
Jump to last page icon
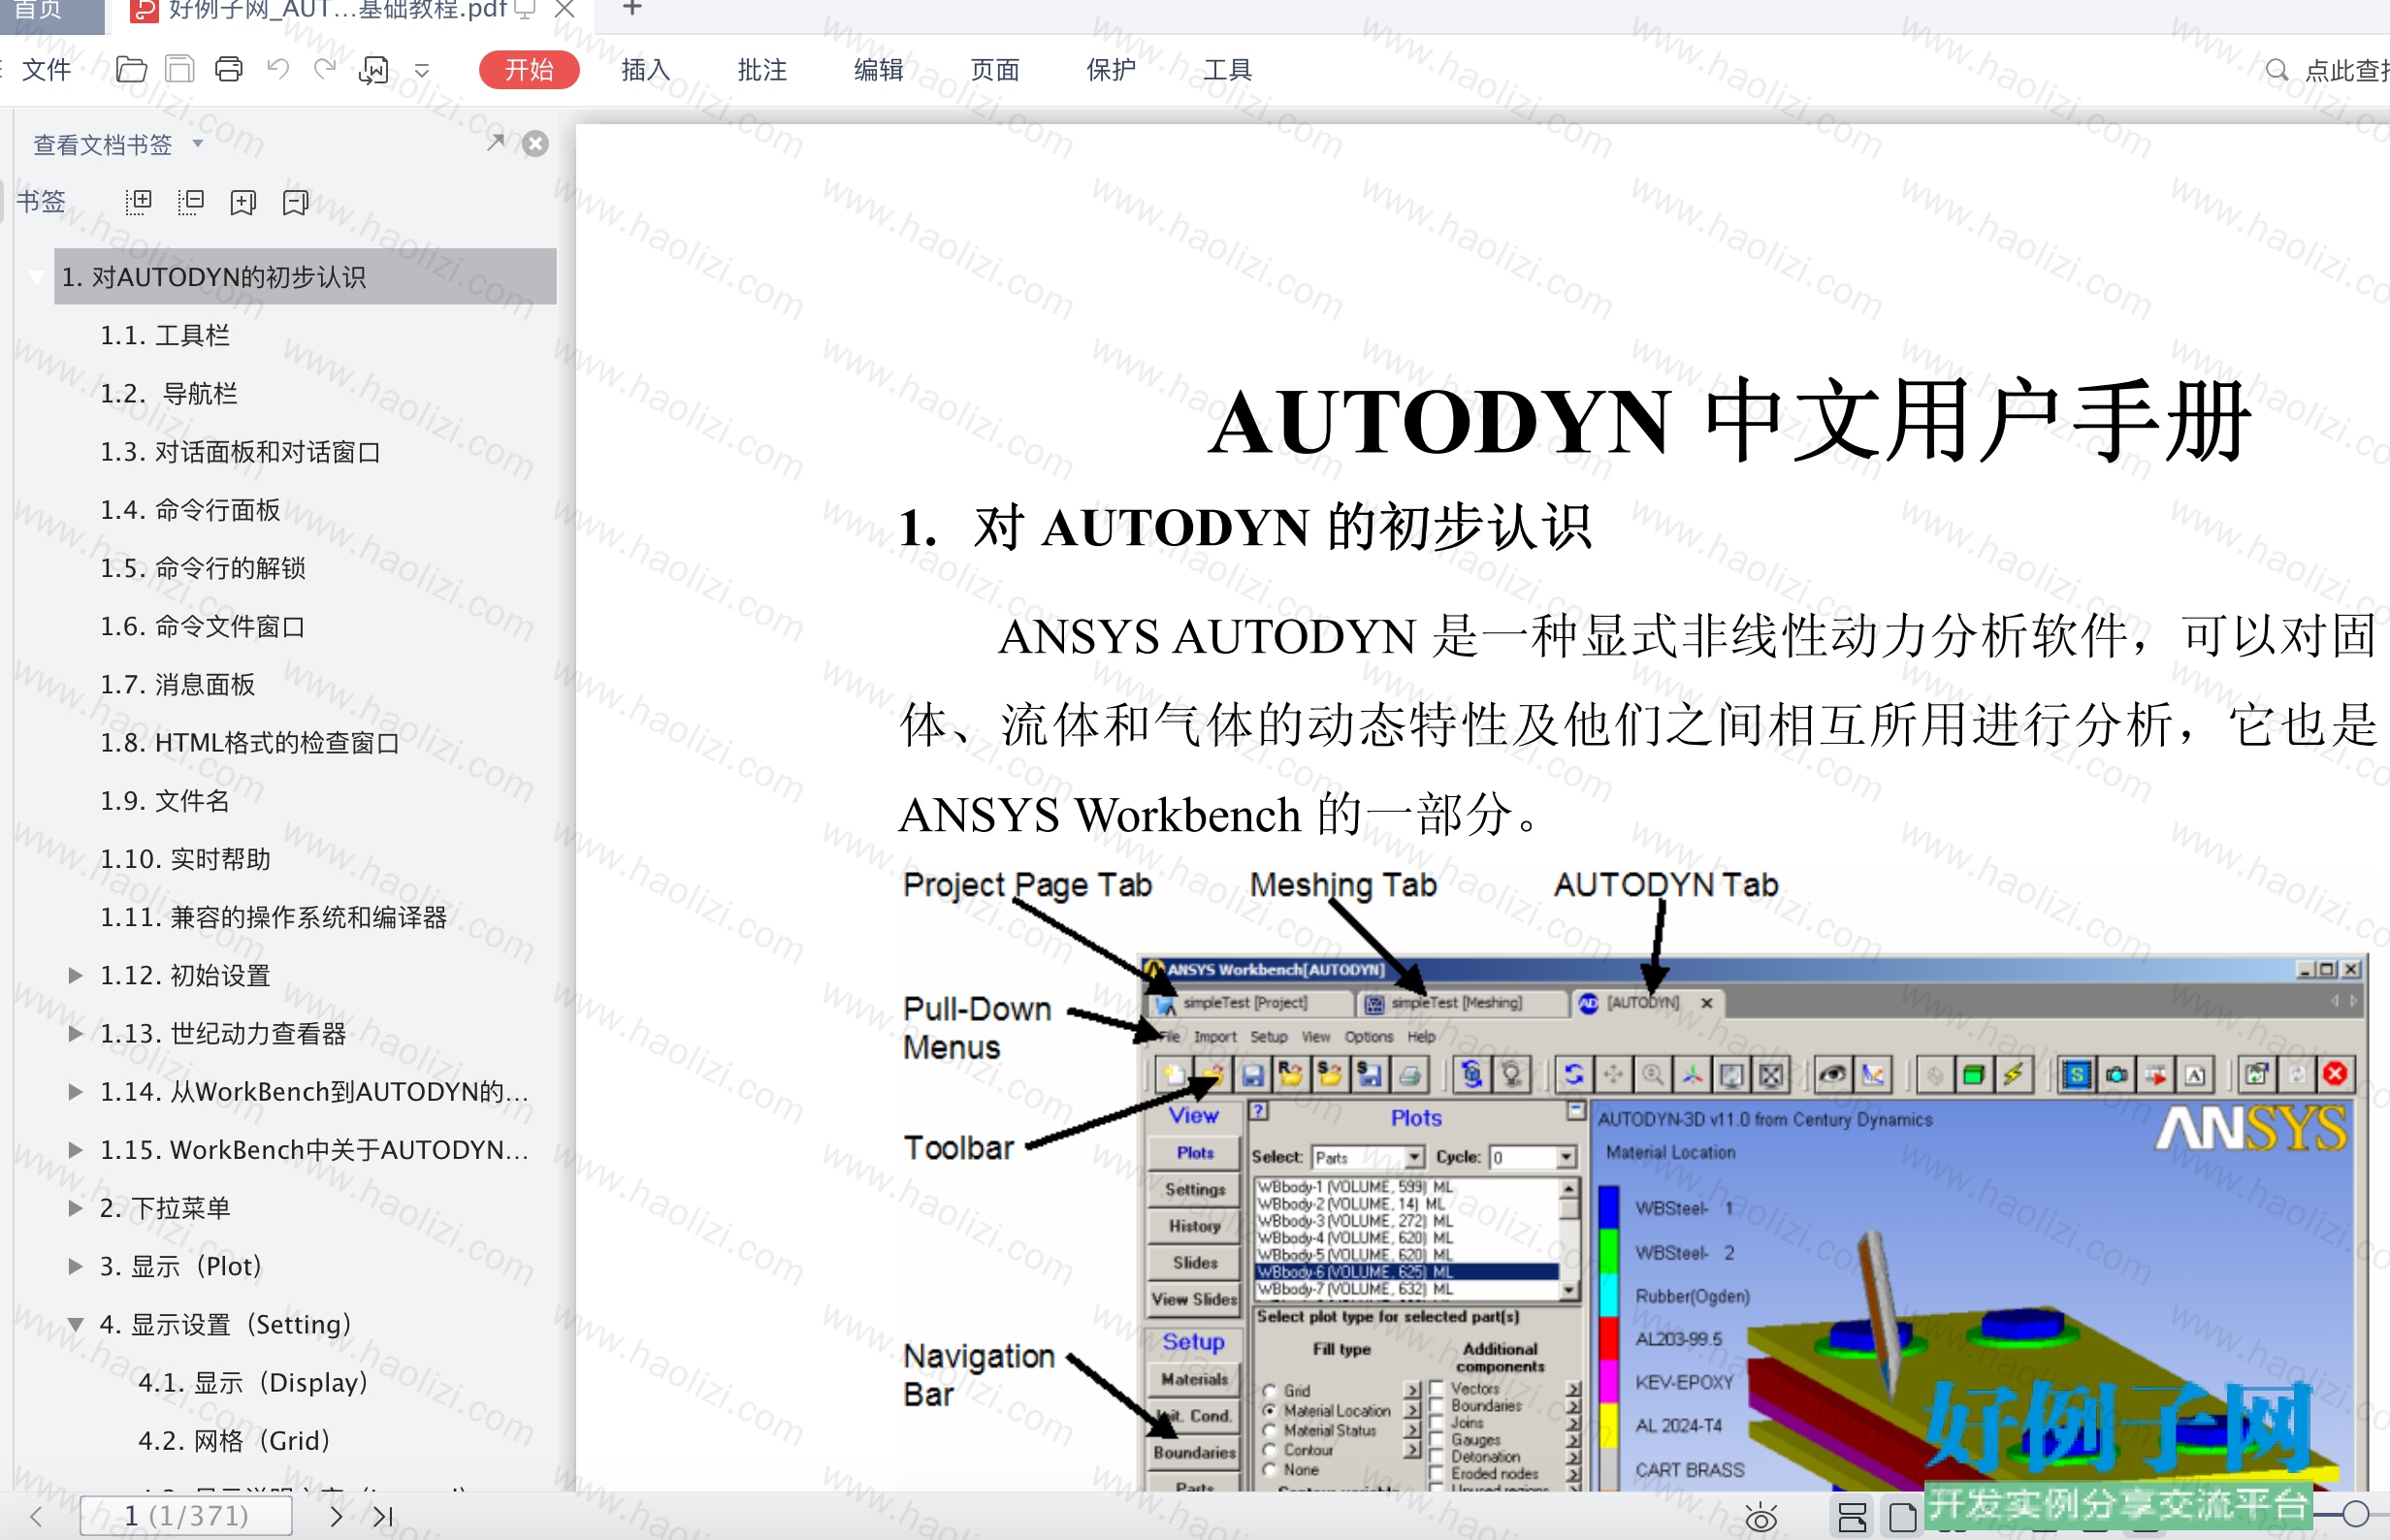point(383,1516)
